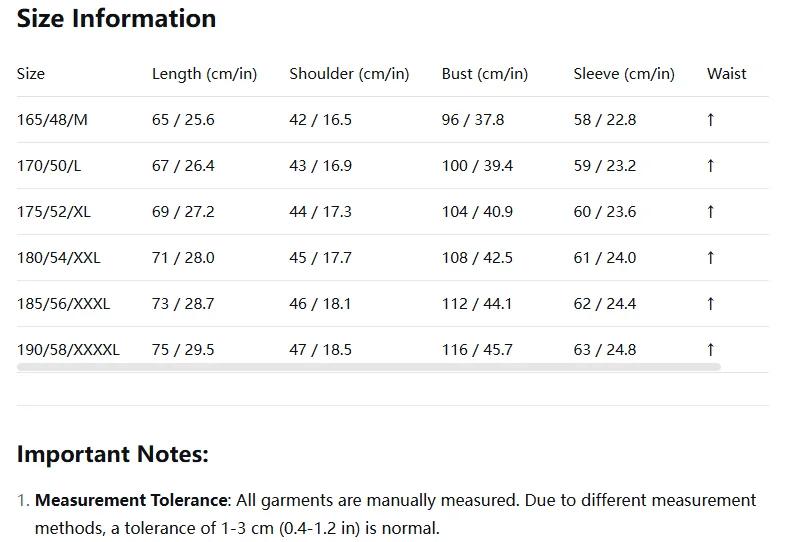Click the Important Notes heading
This screenshot has width=803, height=542.
(113, 454)
